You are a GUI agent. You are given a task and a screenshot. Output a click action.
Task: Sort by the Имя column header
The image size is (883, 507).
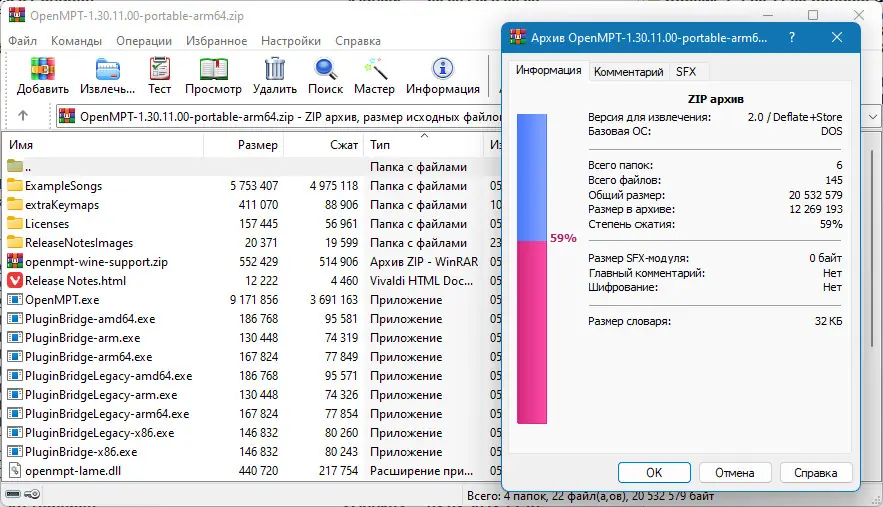point(102,145)
